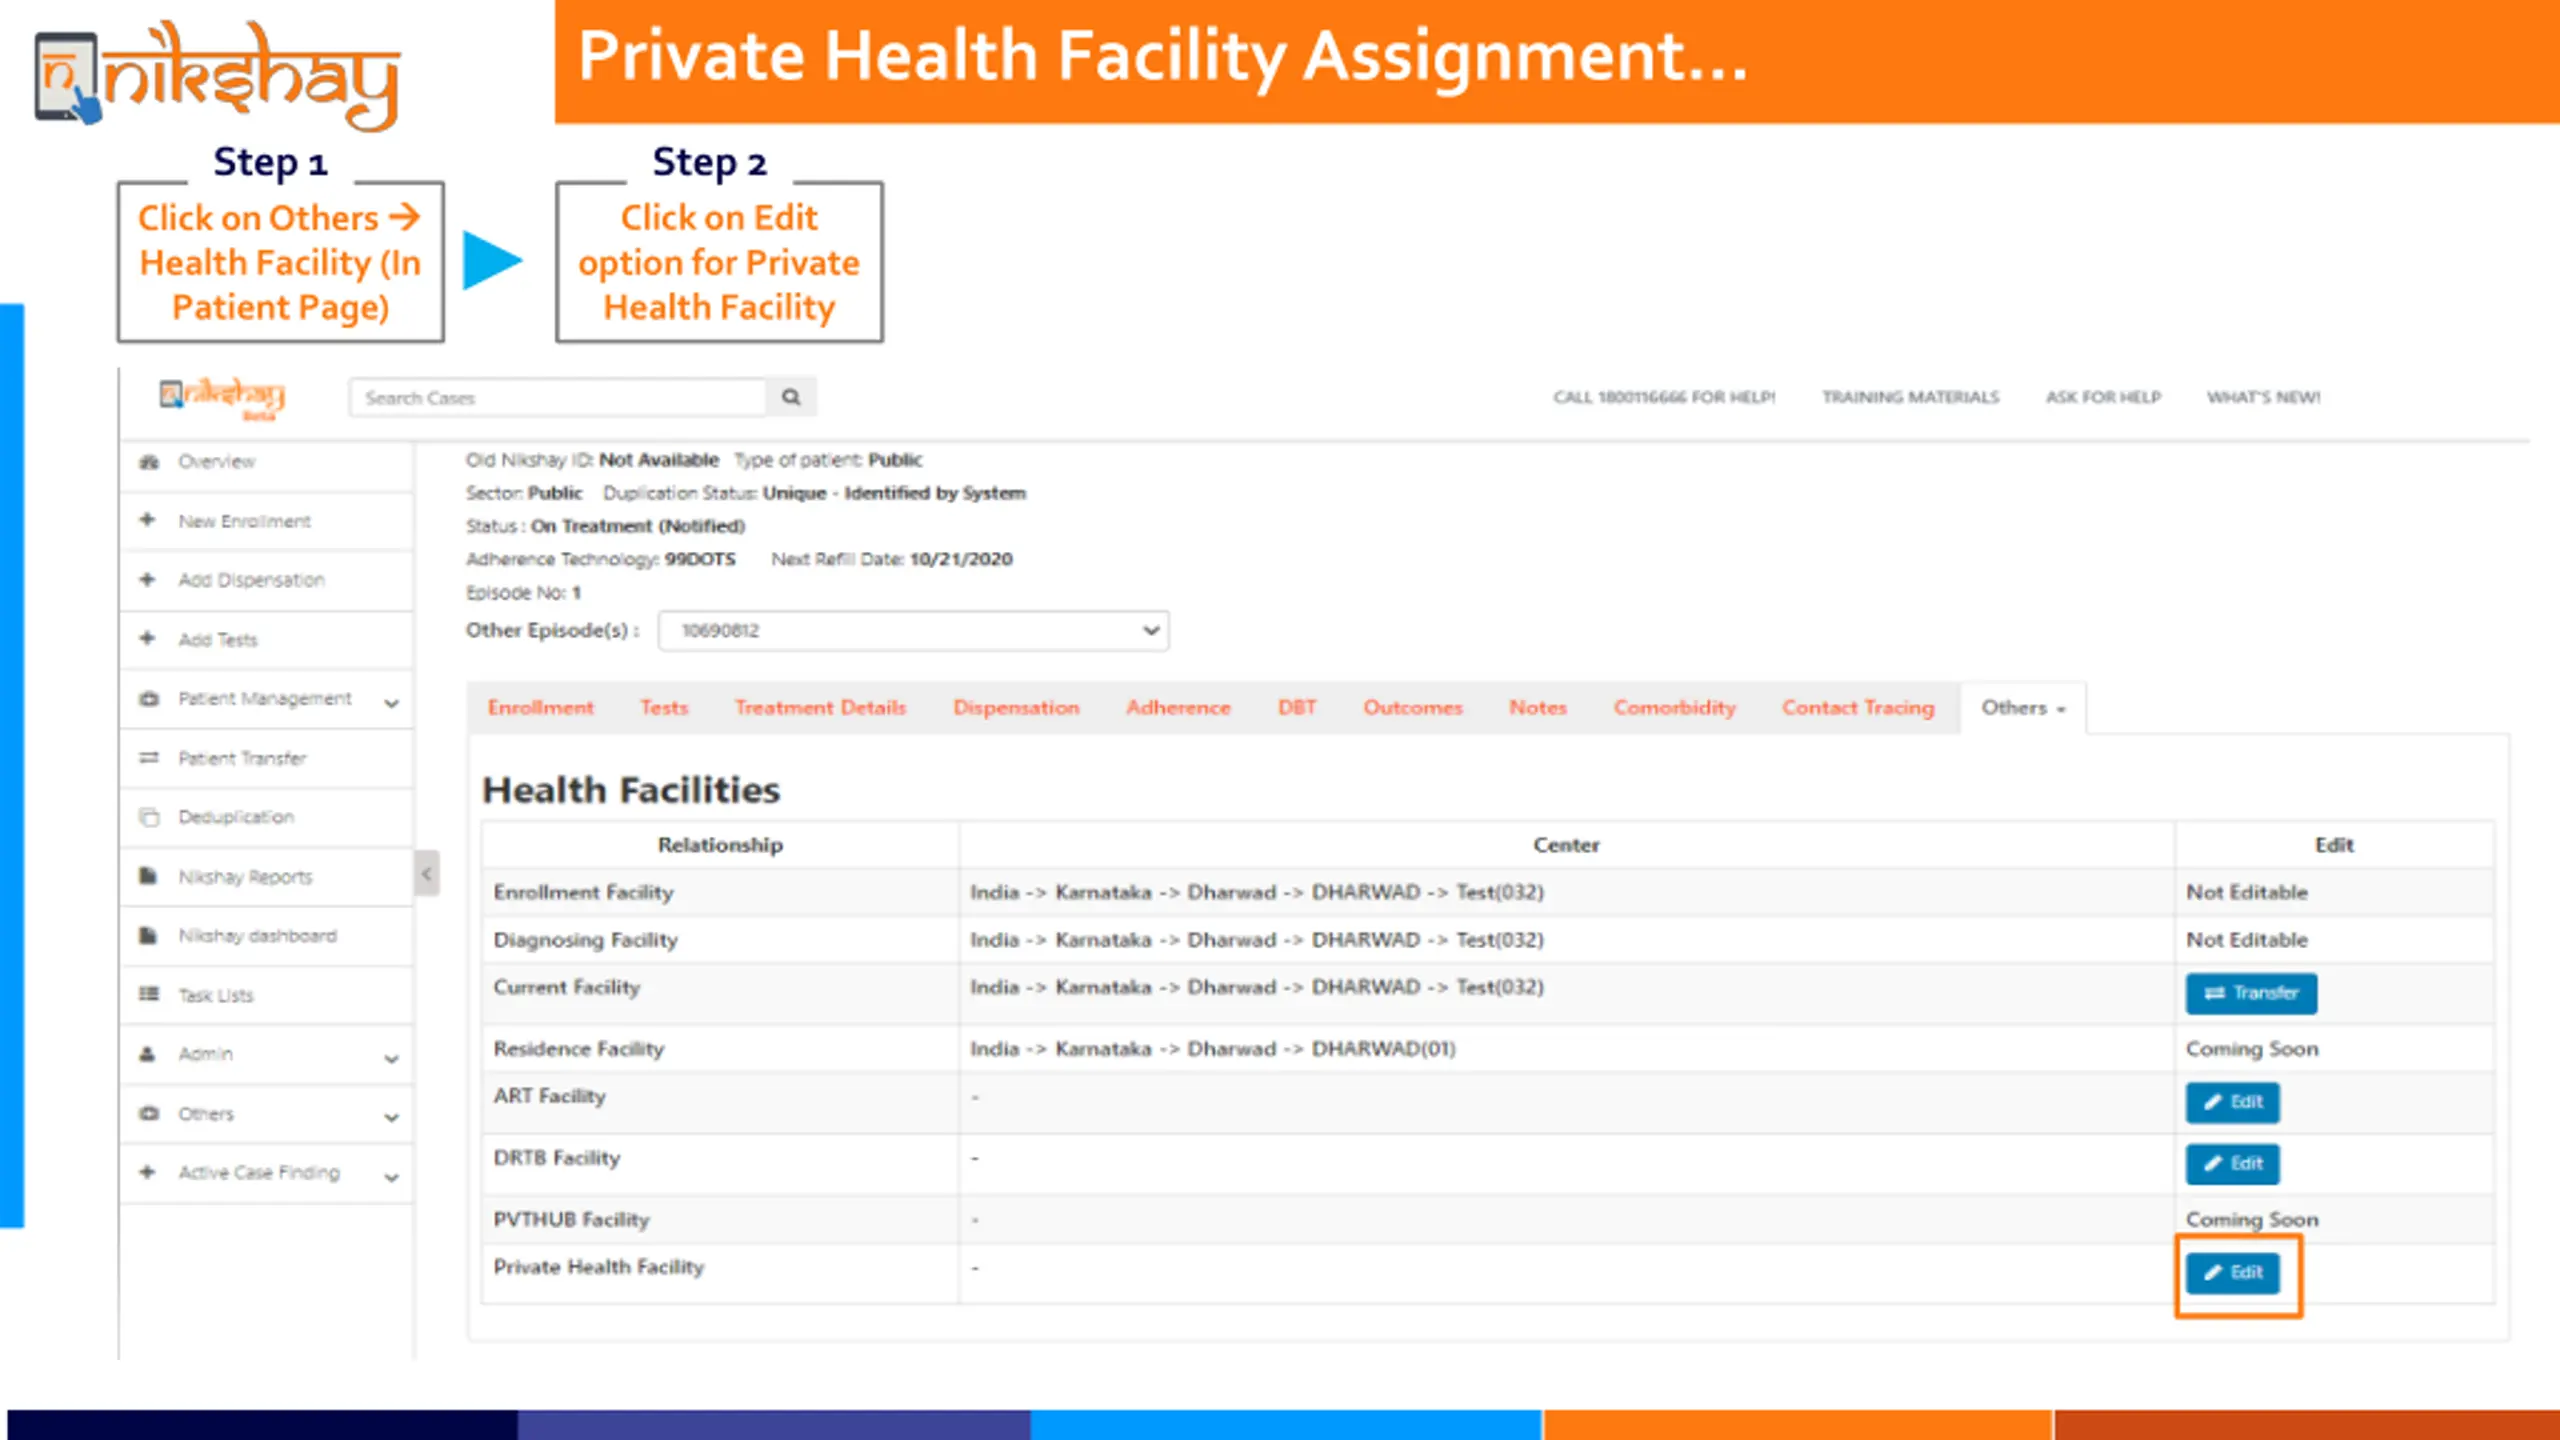The width and height of the screenshot is (2560, 1440).
Task: Click the Patient Transfer arrows icon
Action: pyautogui.click(x=149, y=757)
